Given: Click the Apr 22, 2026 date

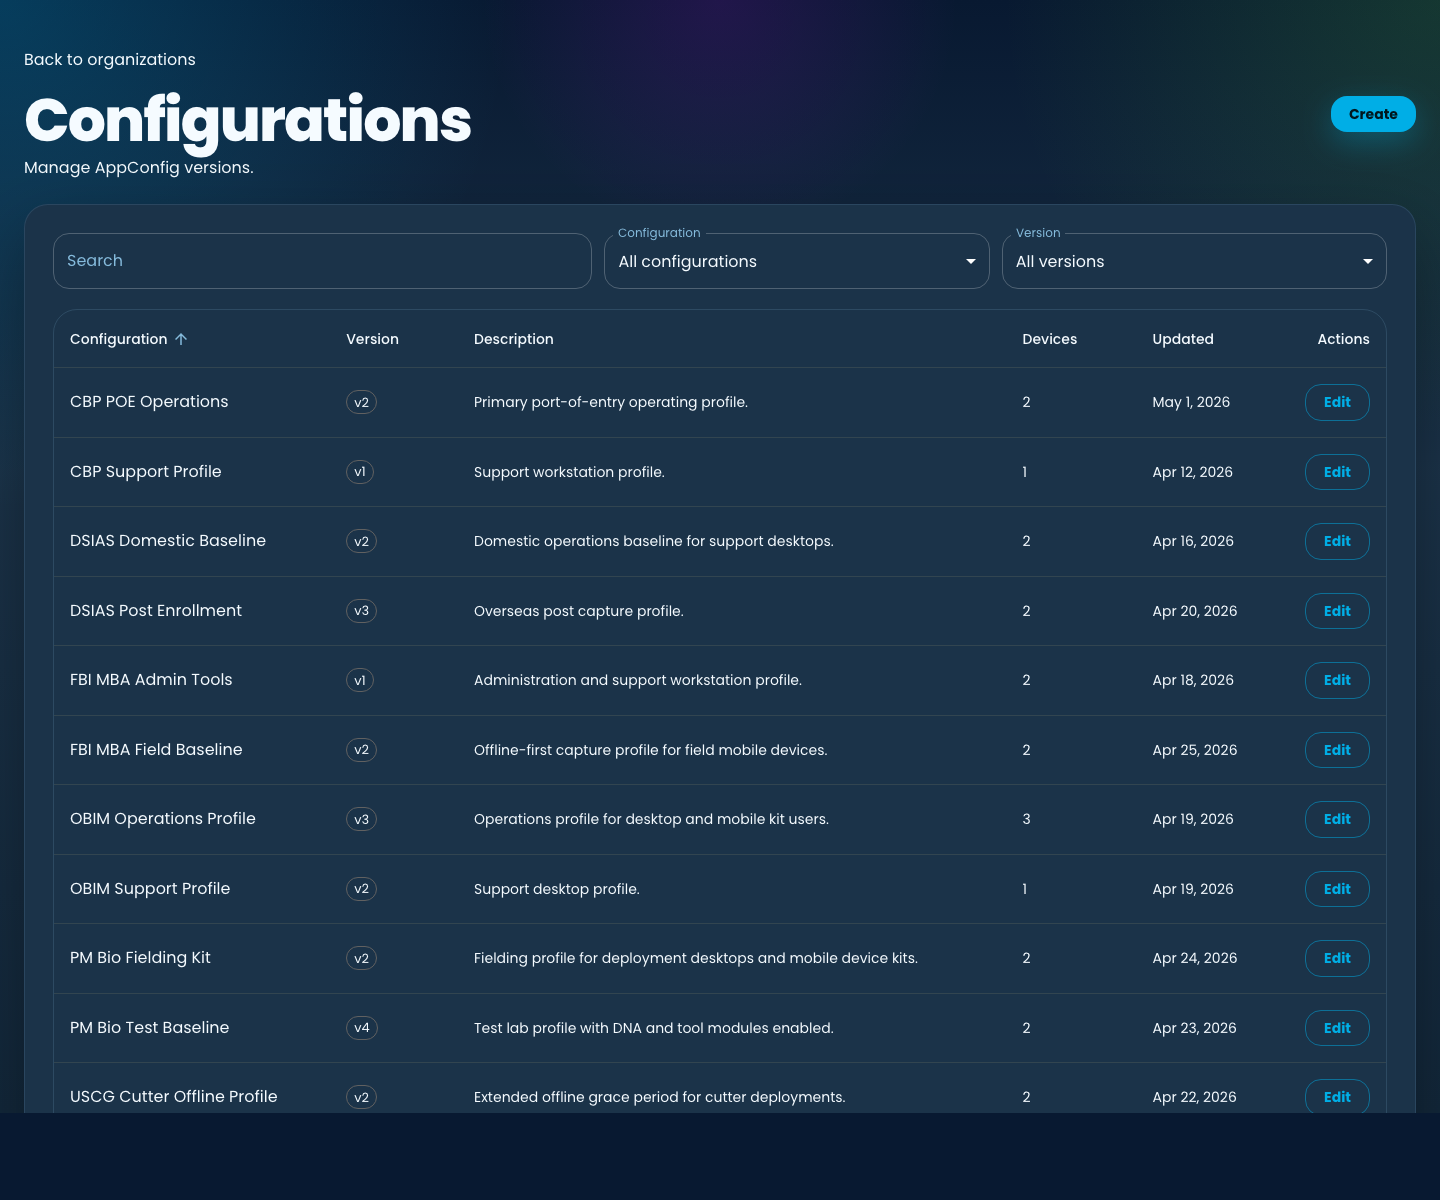Looking at the screenshot, I should coord(1194,1097).
